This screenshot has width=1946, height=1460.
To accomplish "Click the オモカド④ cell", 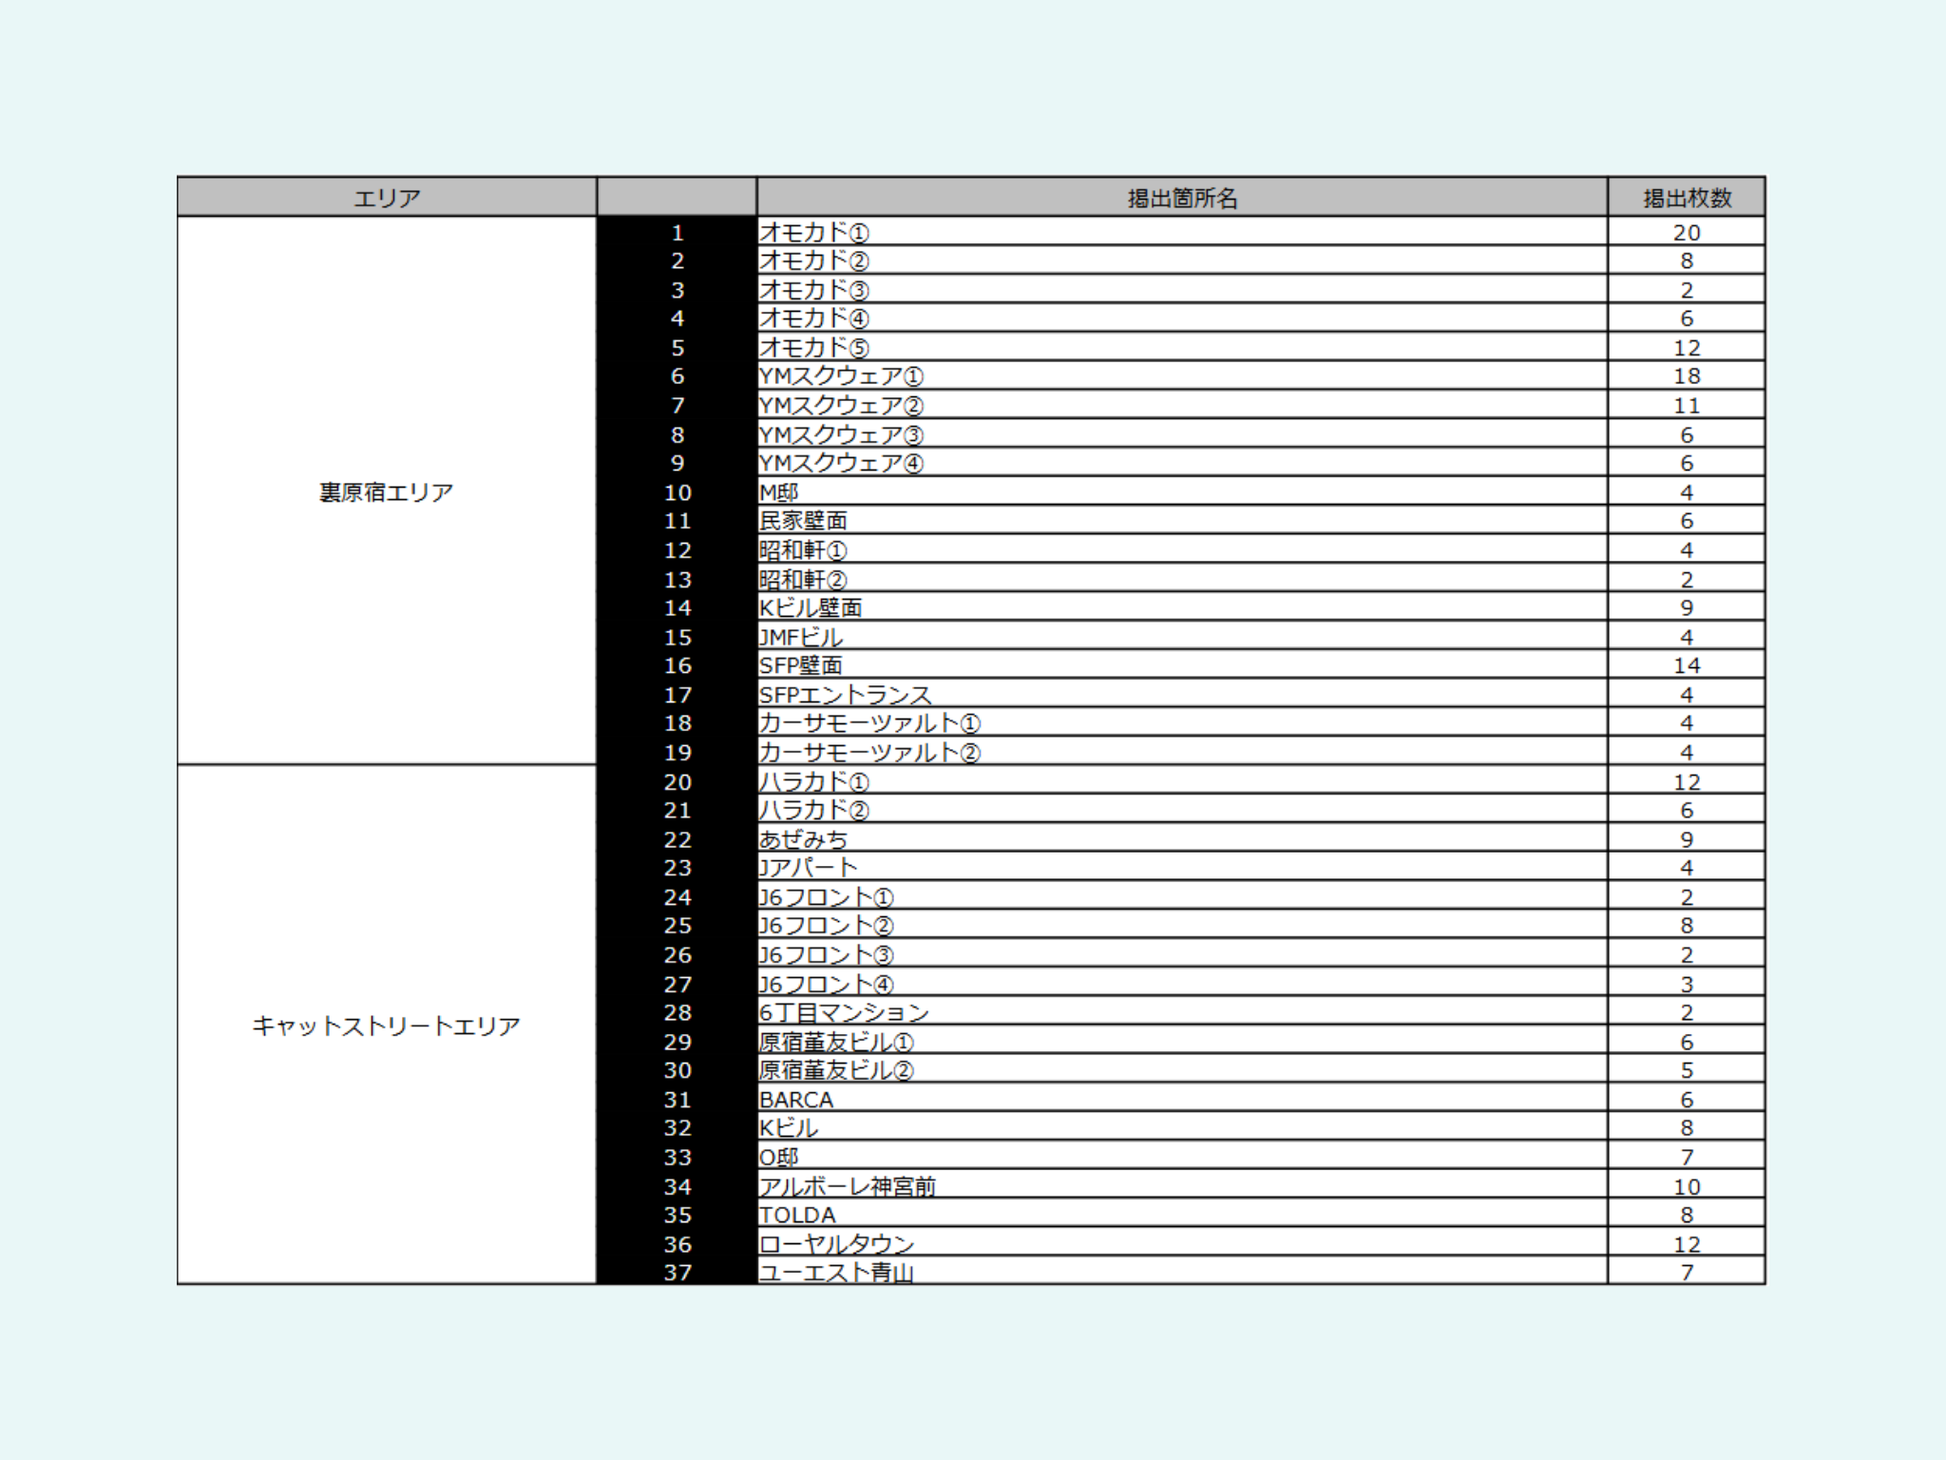I will [1182, 318].
